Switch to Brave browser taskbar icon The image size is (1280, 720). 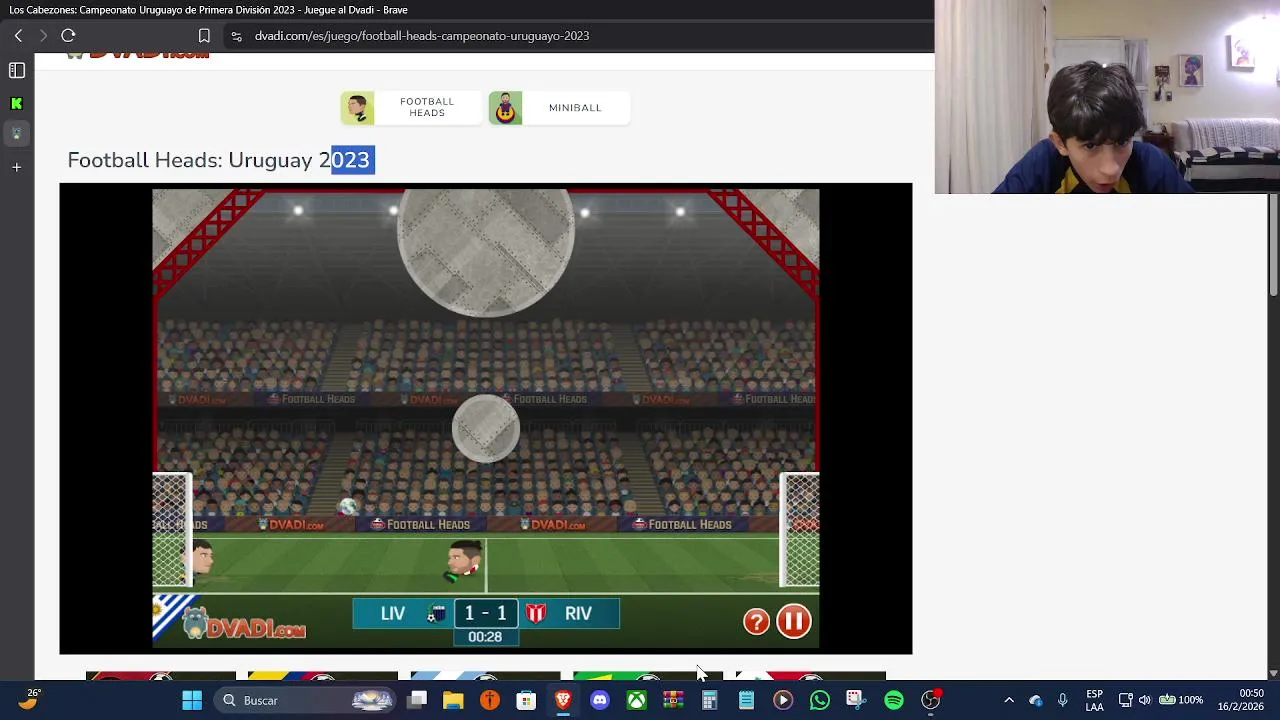pos(563,700)
